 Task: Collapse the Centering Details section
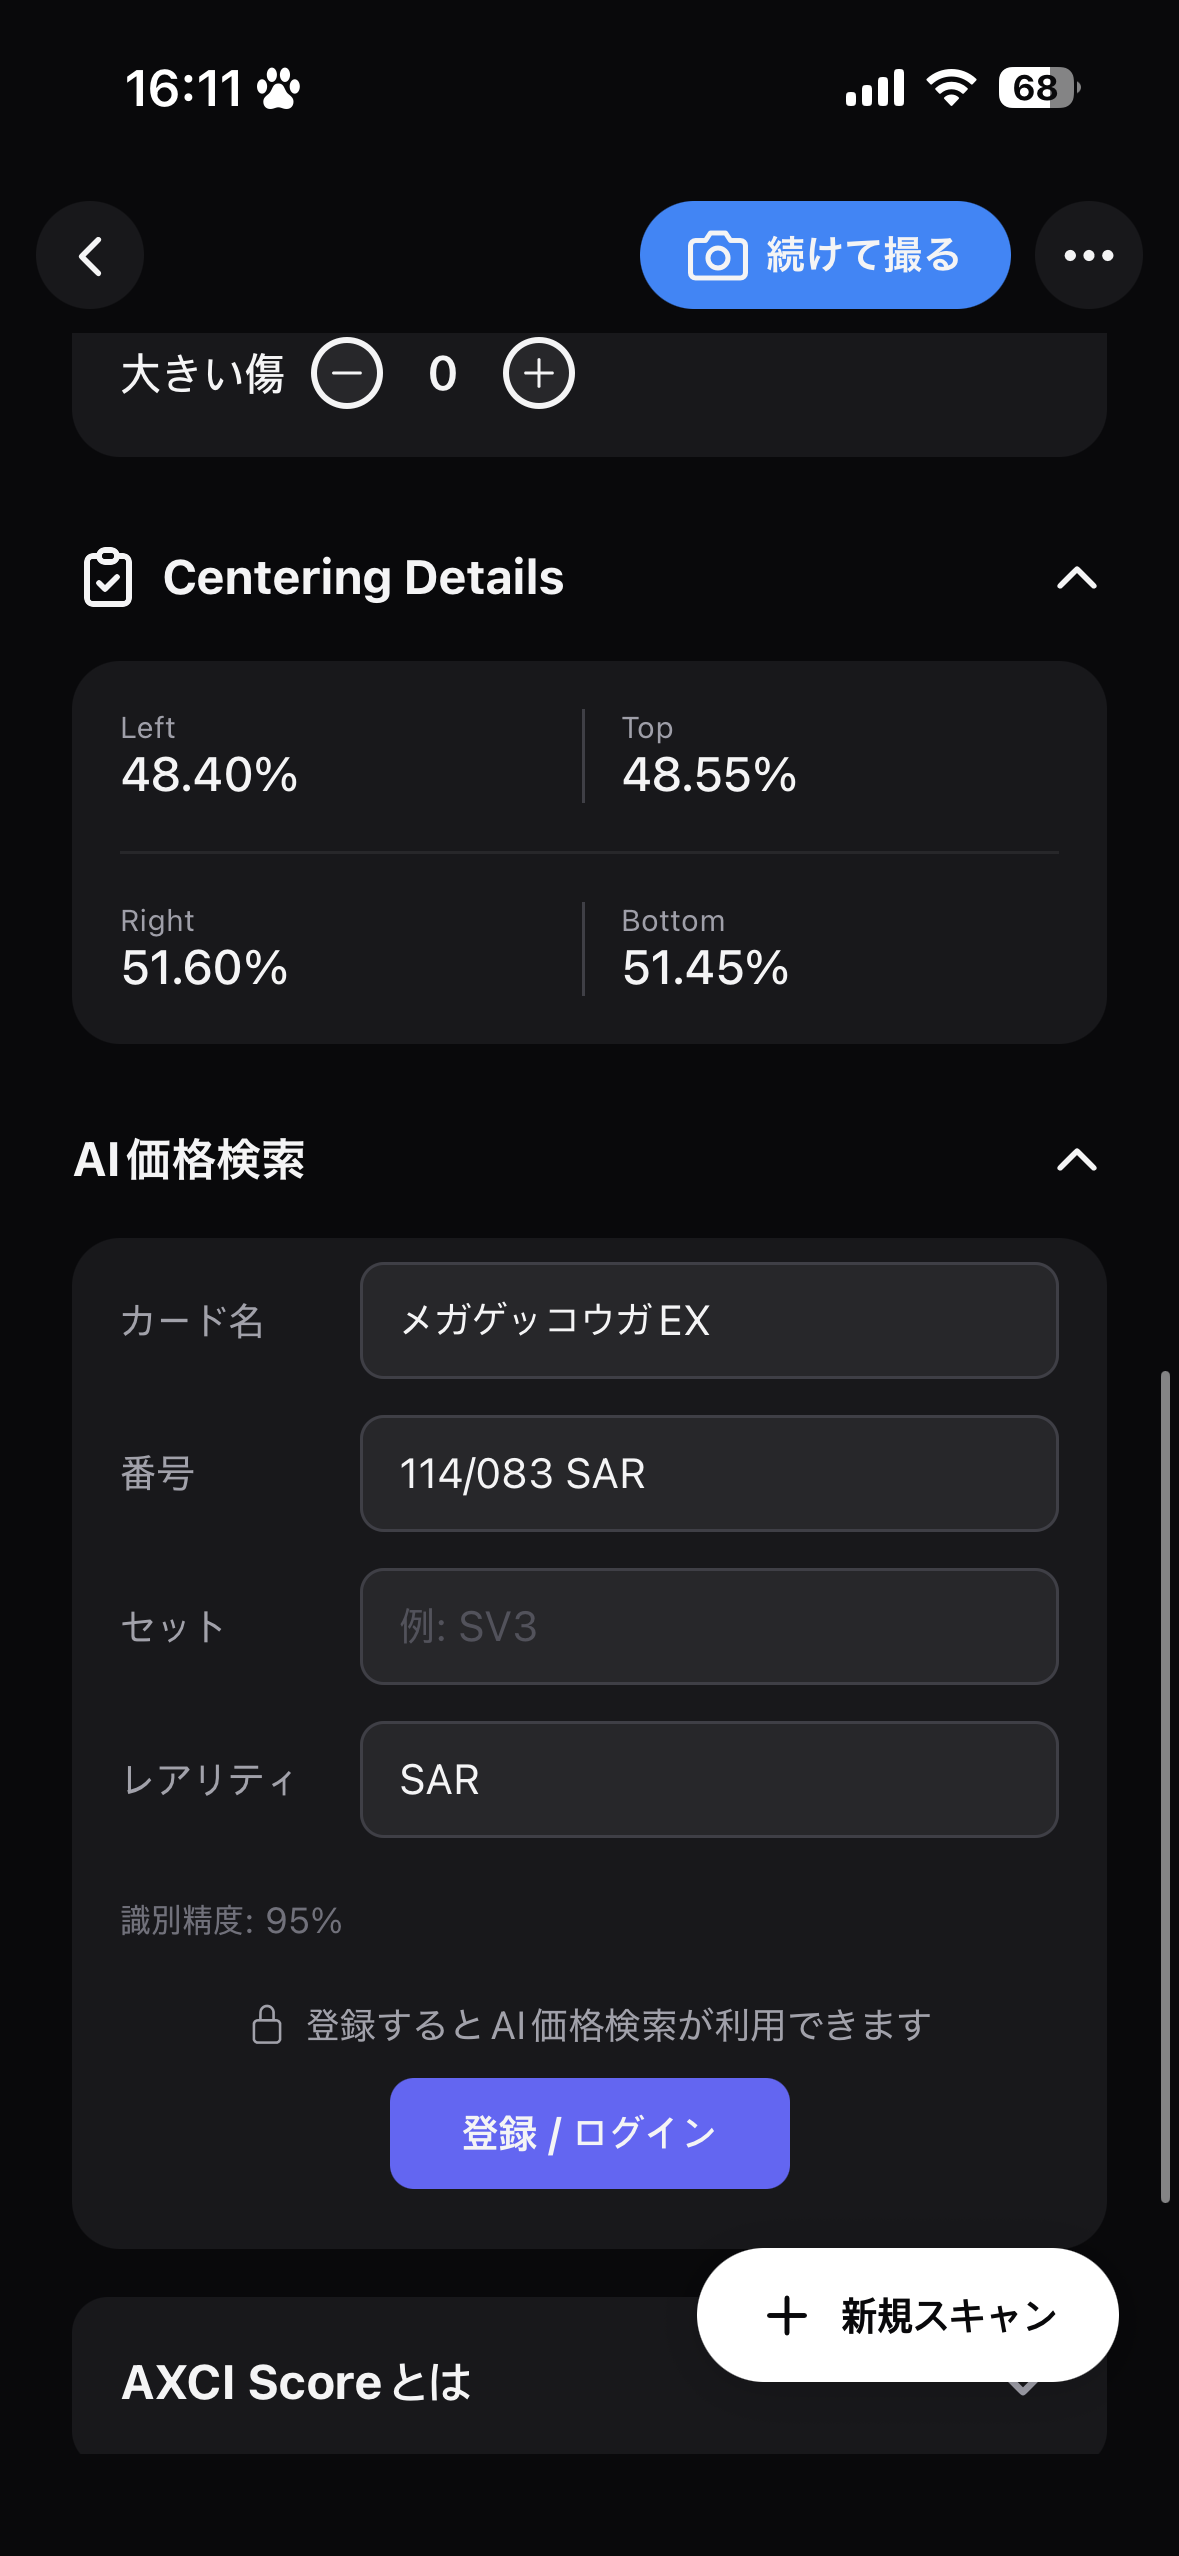click(1077, 578)
